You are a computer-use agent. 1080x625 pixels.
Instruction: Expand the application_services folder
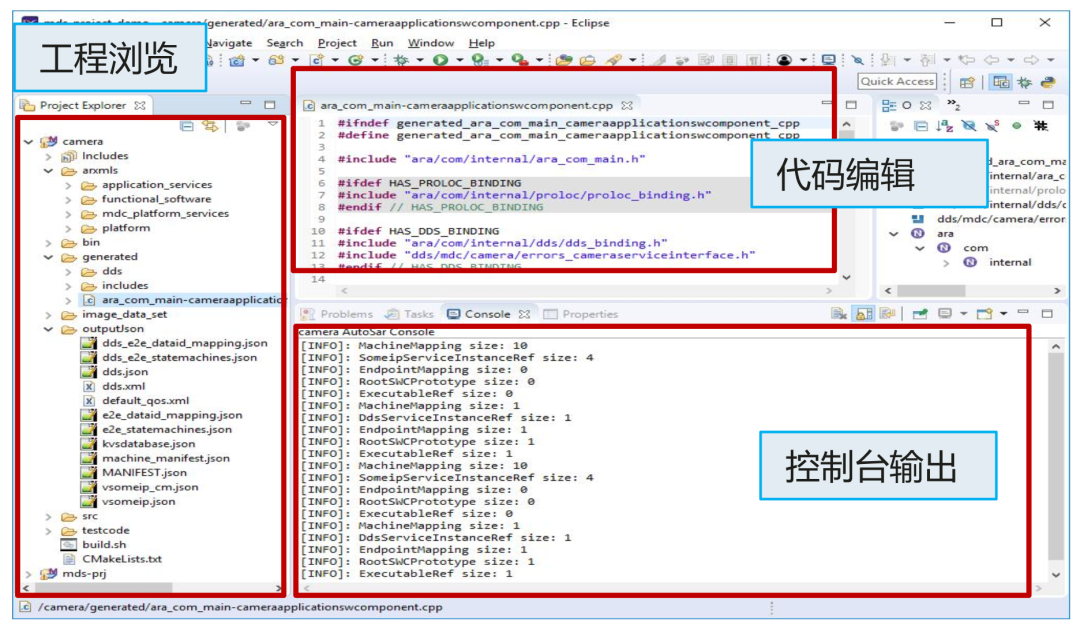point(68,185)
